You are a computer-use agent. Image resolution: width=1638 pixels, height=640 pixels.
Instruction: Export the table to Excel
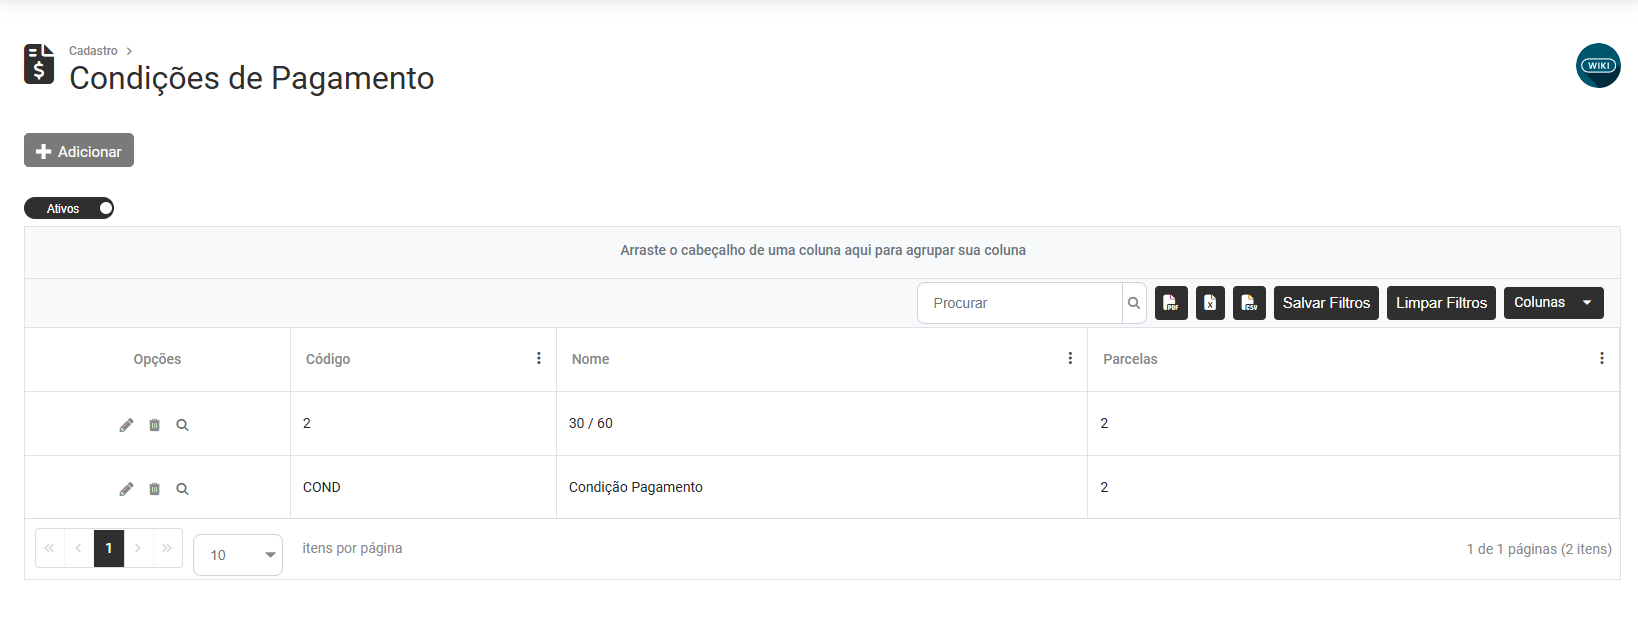point(1210,303)
